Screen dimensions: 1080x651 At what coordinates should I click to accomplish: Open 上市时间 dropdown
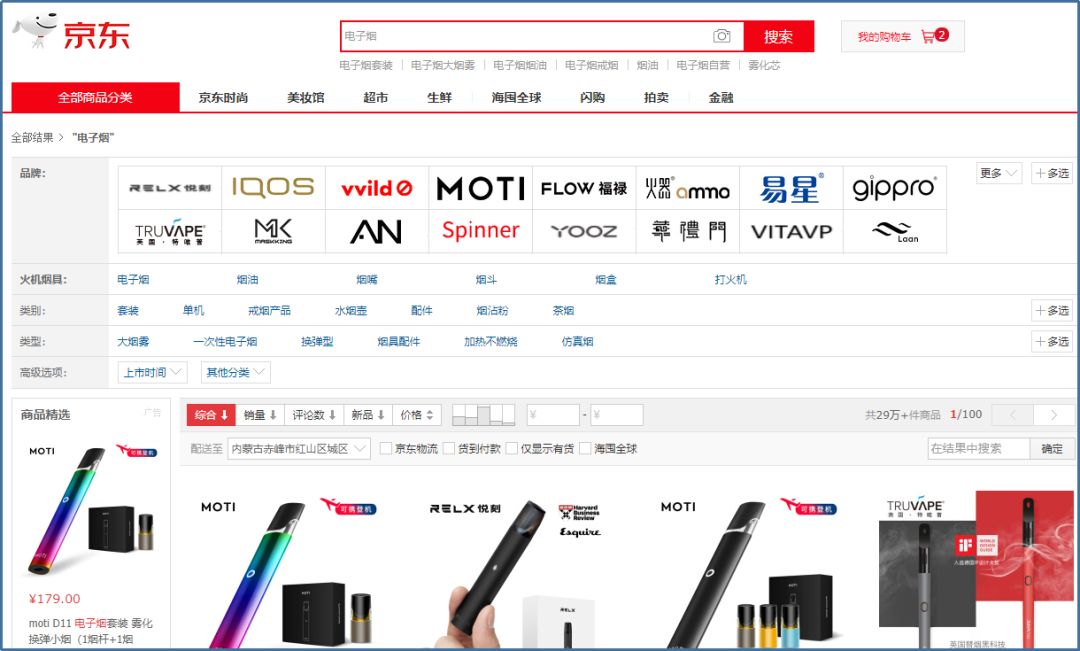[152, 373]
